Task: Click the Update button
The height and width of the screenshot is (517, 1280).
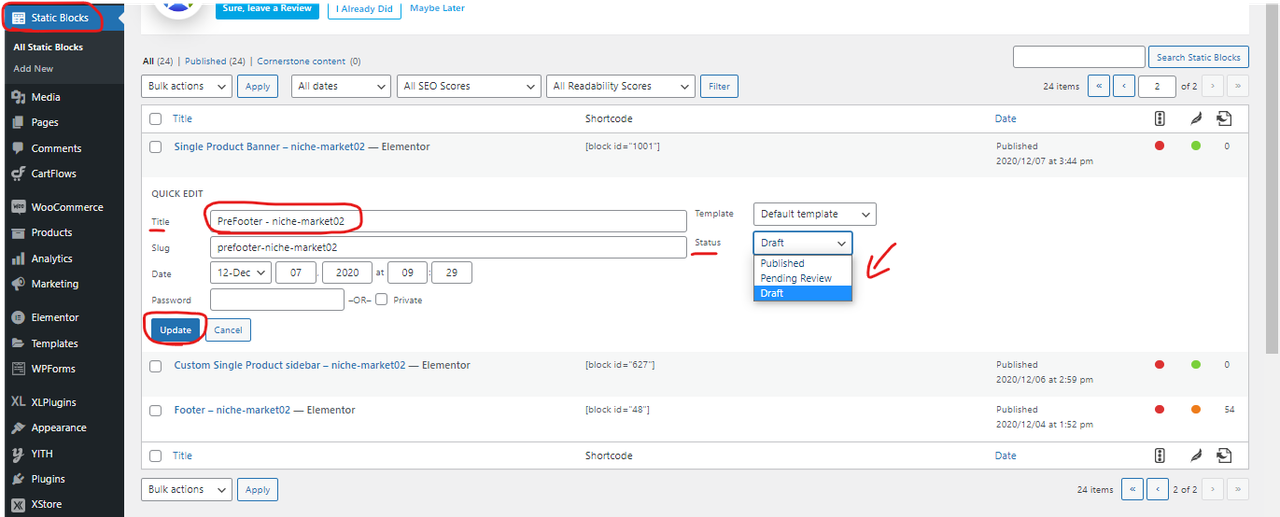Action: pos(176,329)
